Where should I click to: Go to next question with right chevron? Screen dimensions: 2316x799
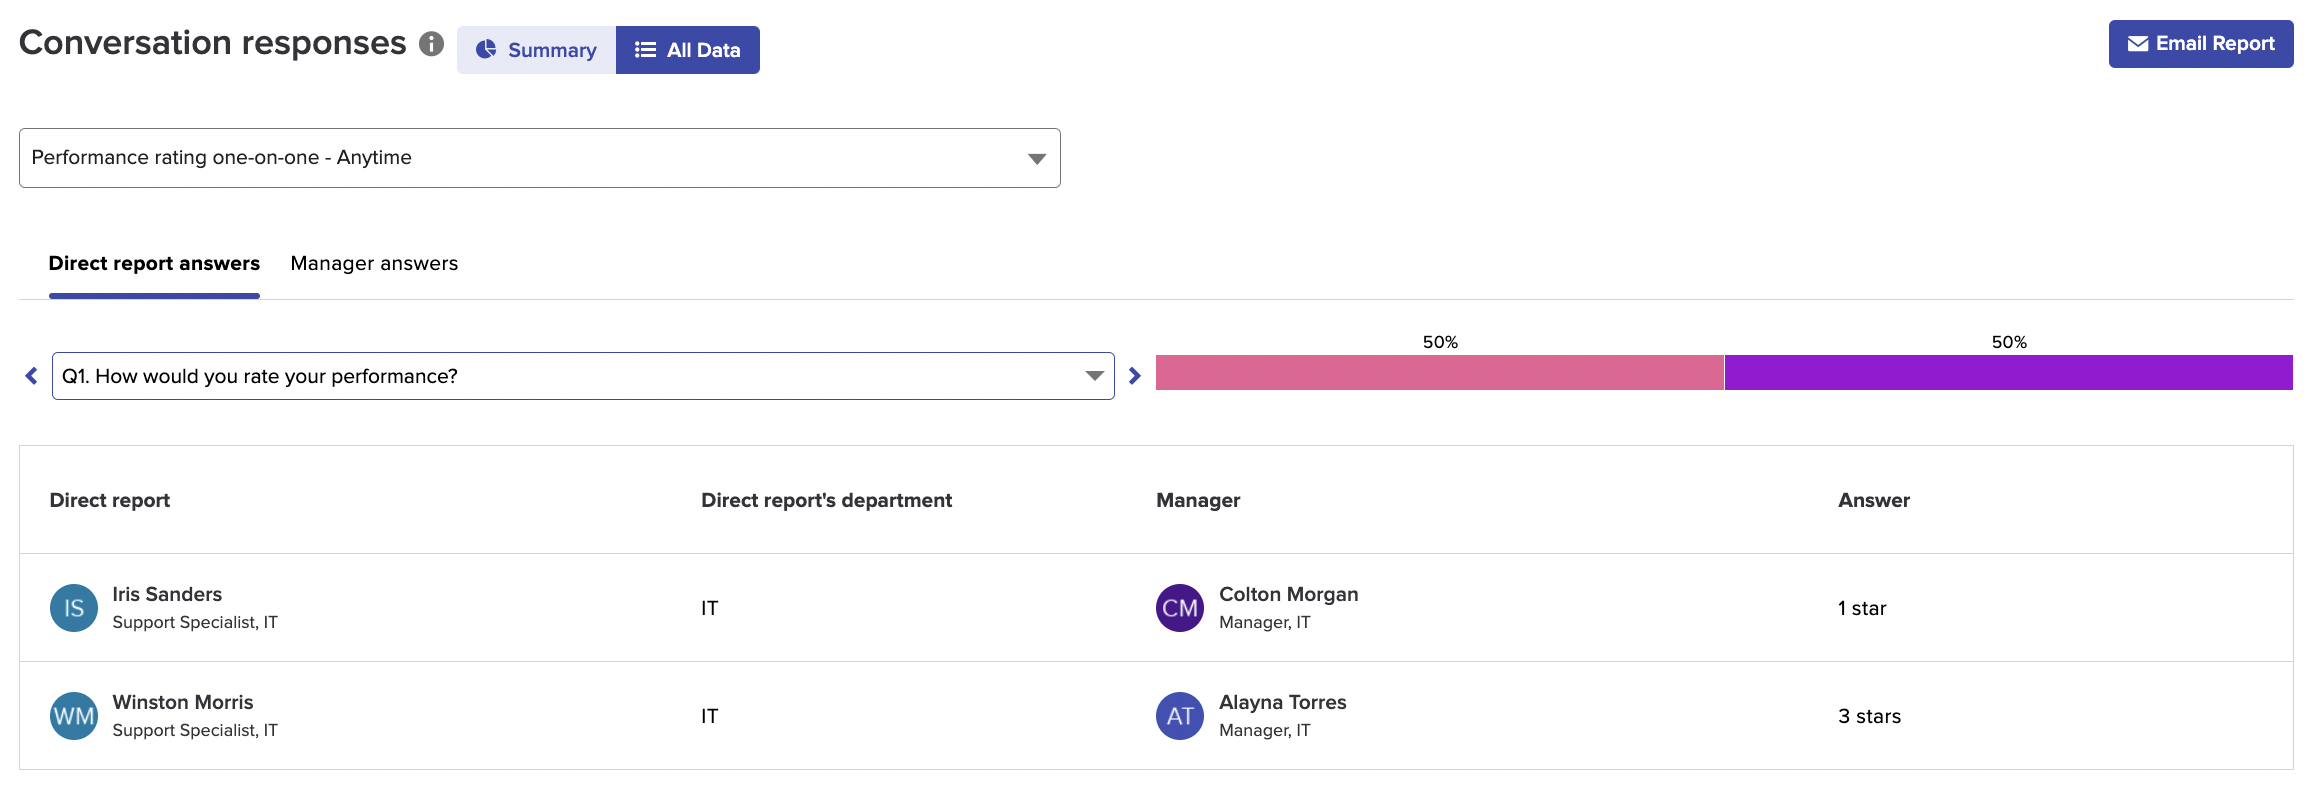click(x=1135, y=376)
